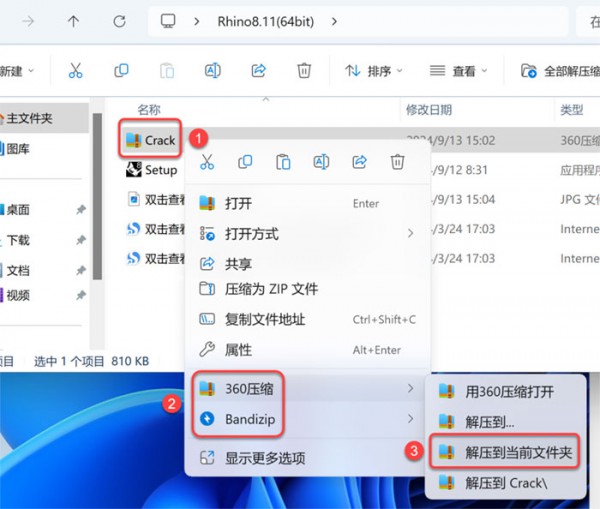Select 压缩为 ZIP 文件 in the context menu

pos(307,289)
